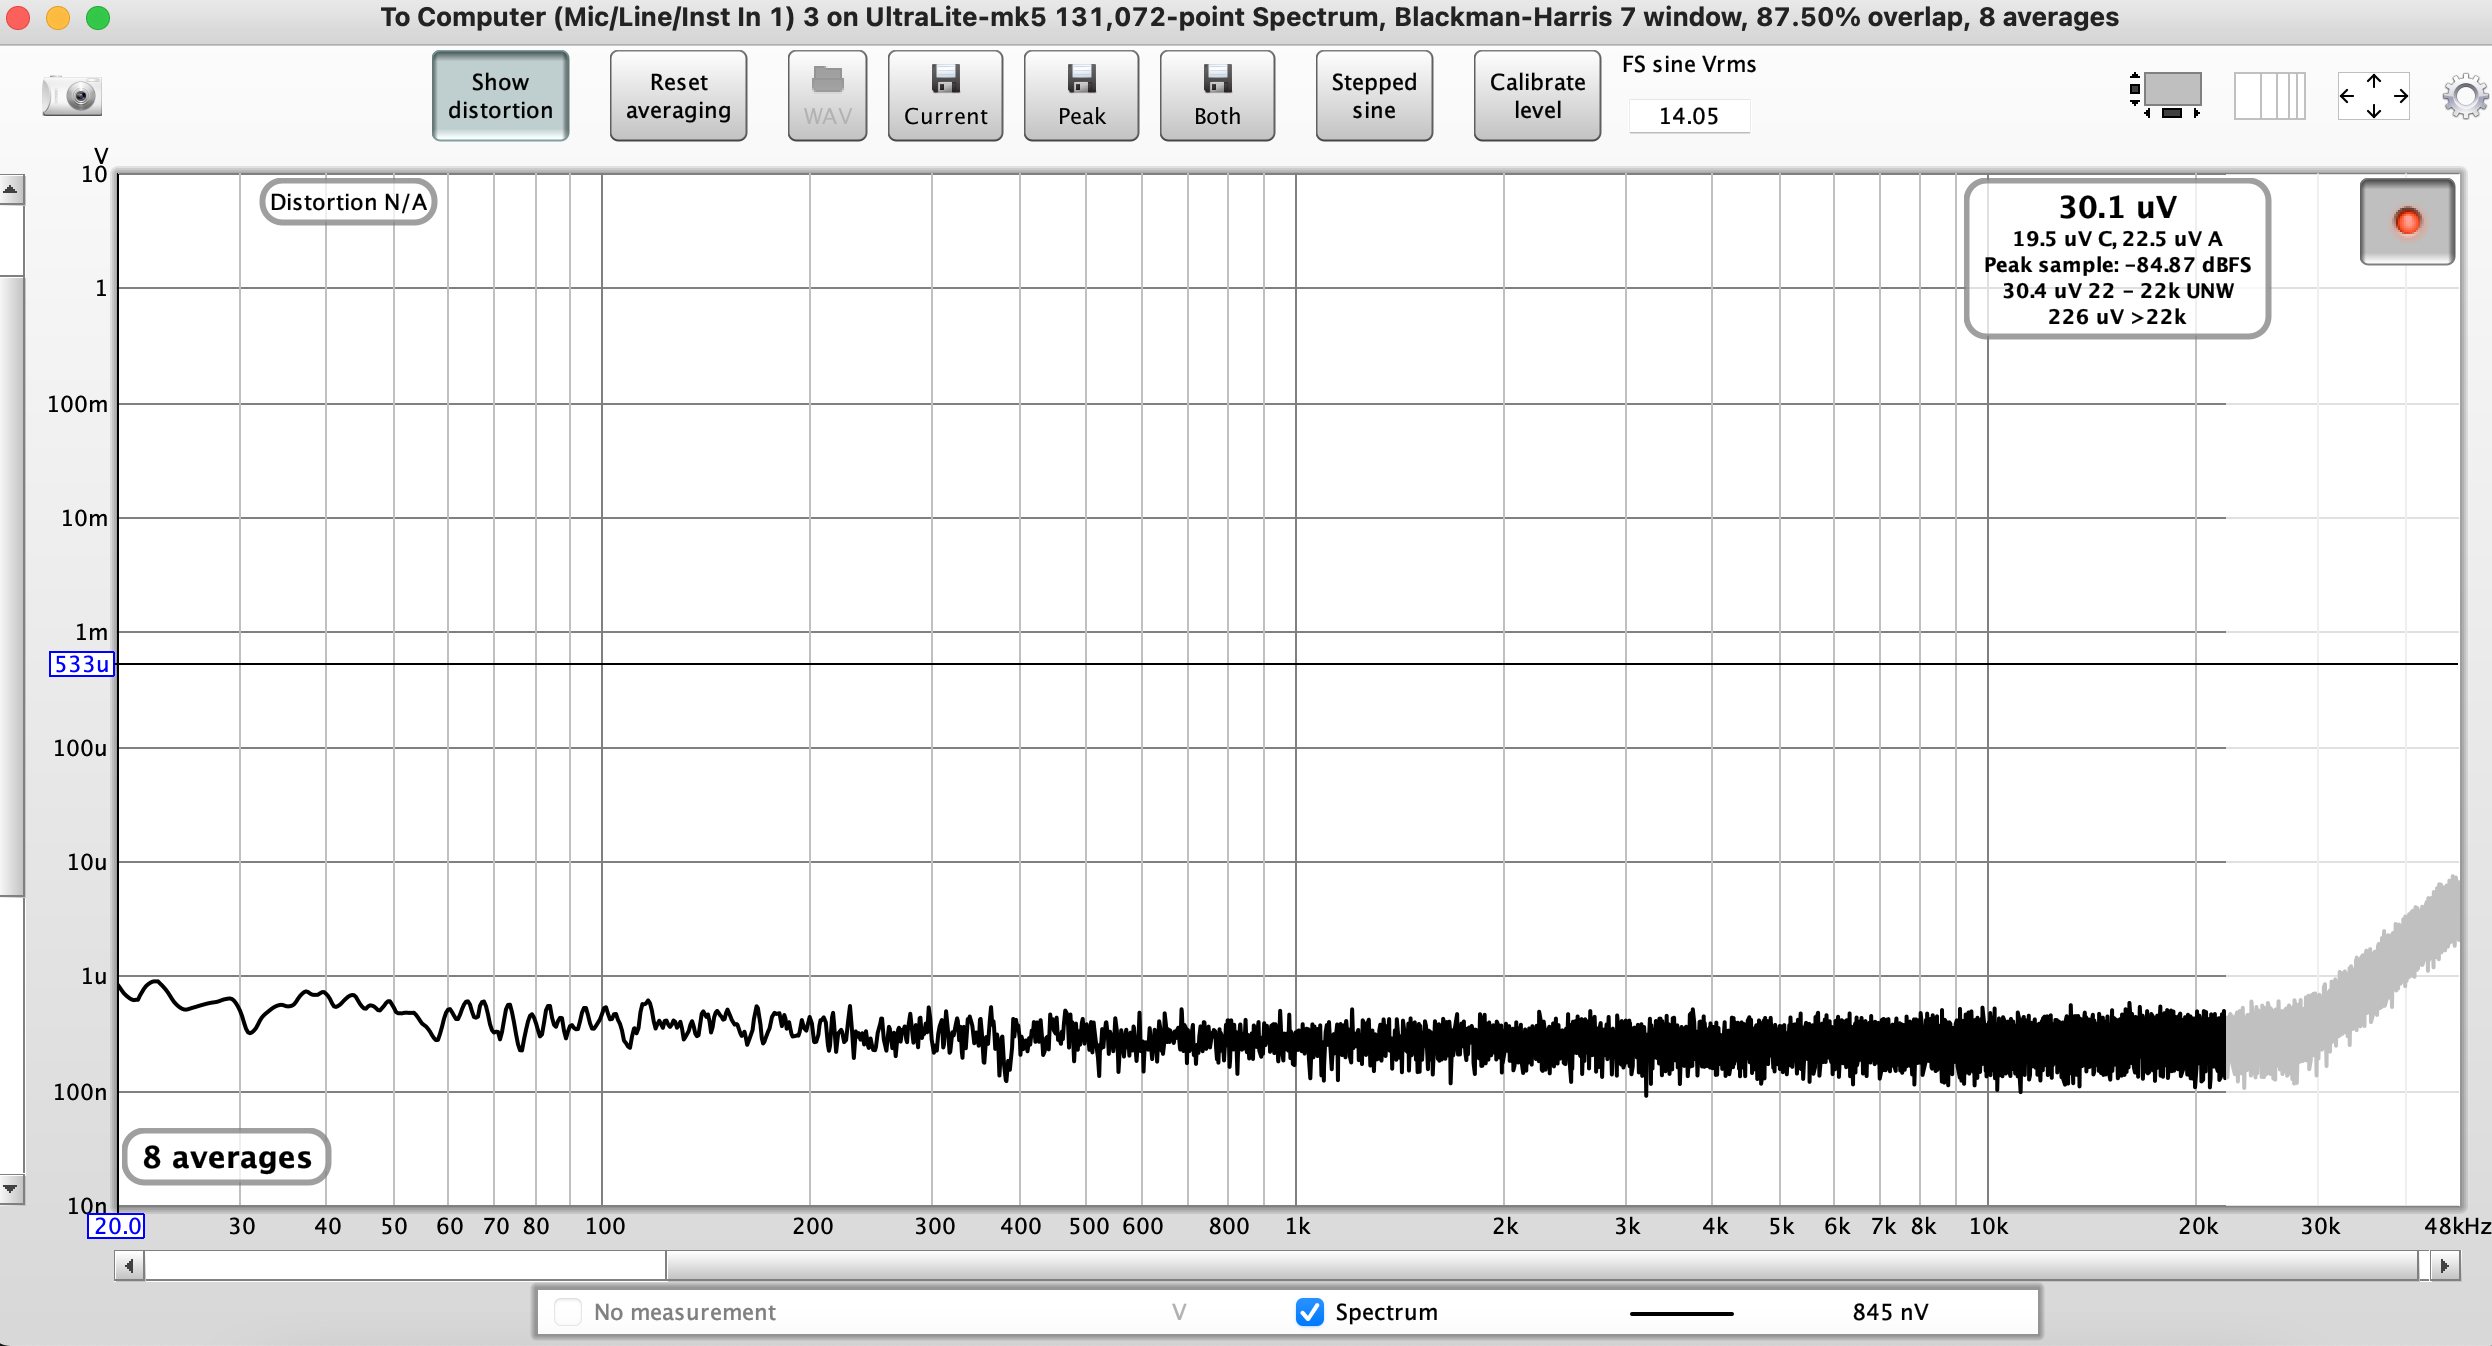Viewport: 2492px width, 1346px height.
Task: Click the 8 averages indicator
Action: click(227, 1157)
